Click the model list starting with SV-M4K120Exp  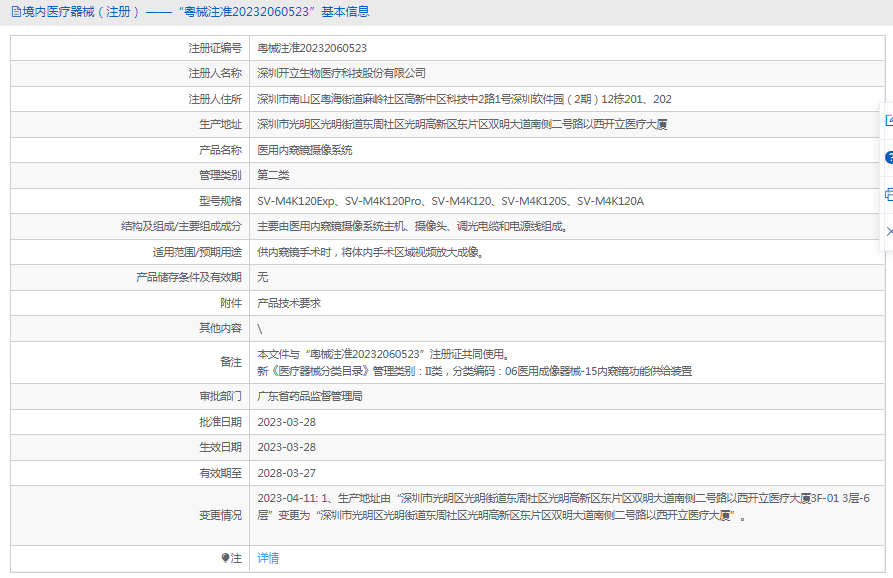[450, 201]
